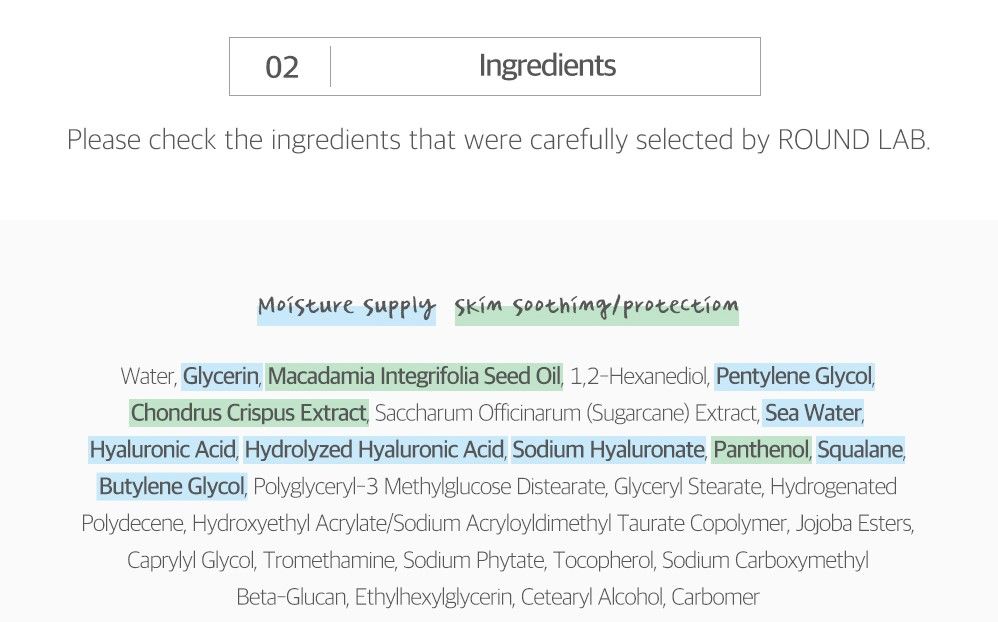Click Hydrolyzed Hyaluronic Acid ingredient
This screenshot has height=622, width=998.
coord(374,449)
